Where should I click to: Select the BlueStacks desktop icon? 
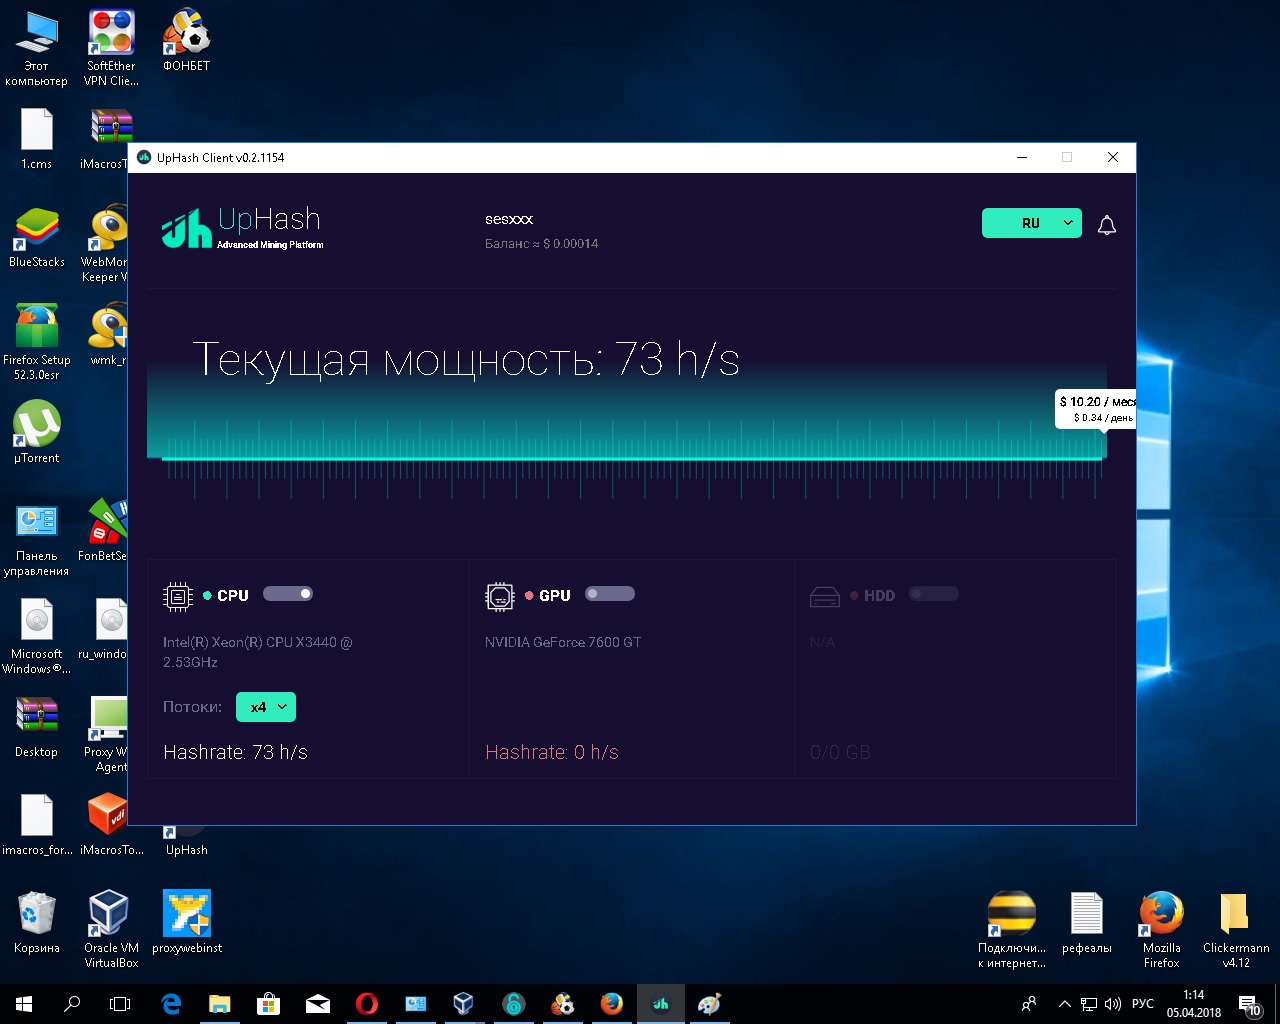point(37,237)
